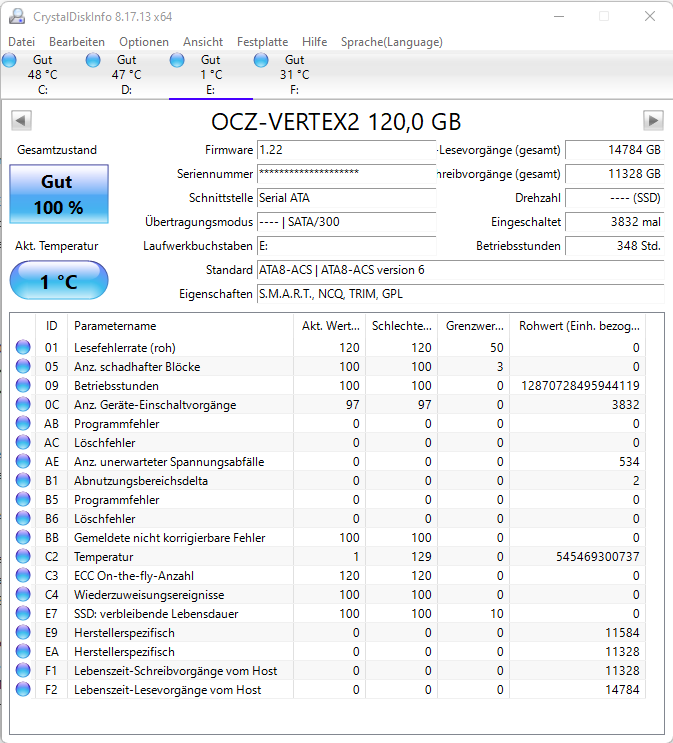Image resolution: width=673 pixels, height=743 pixels.
Task: Click the Betriebsstunden value 348 Std.
Action: click(x=615, y=246)
